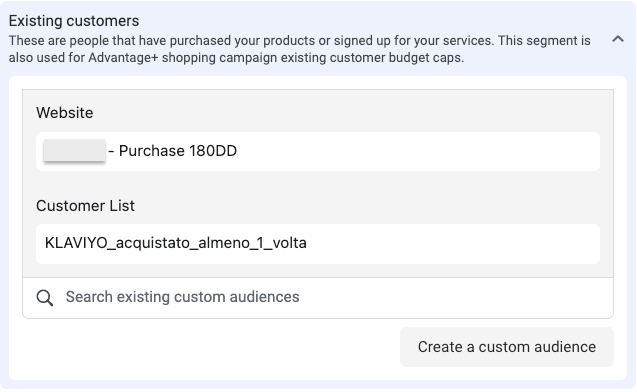
Task: Click the Existing customers description text
Action: [x=299, y=49]
